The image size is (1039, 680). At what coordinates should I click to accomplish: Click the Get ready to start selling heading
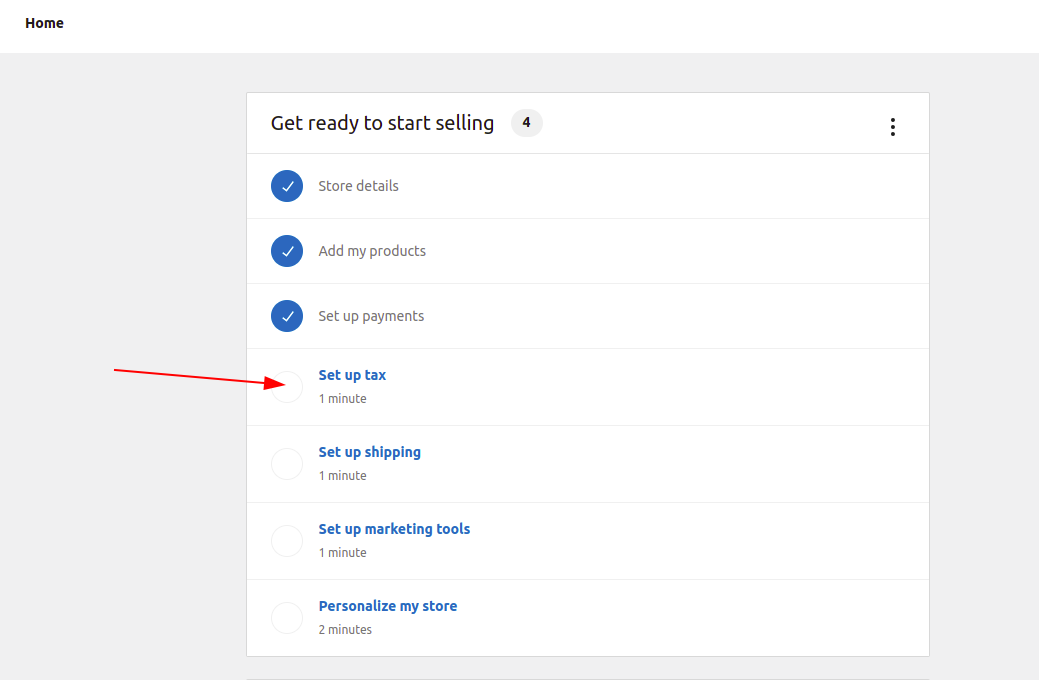click(x=382, y=123)
